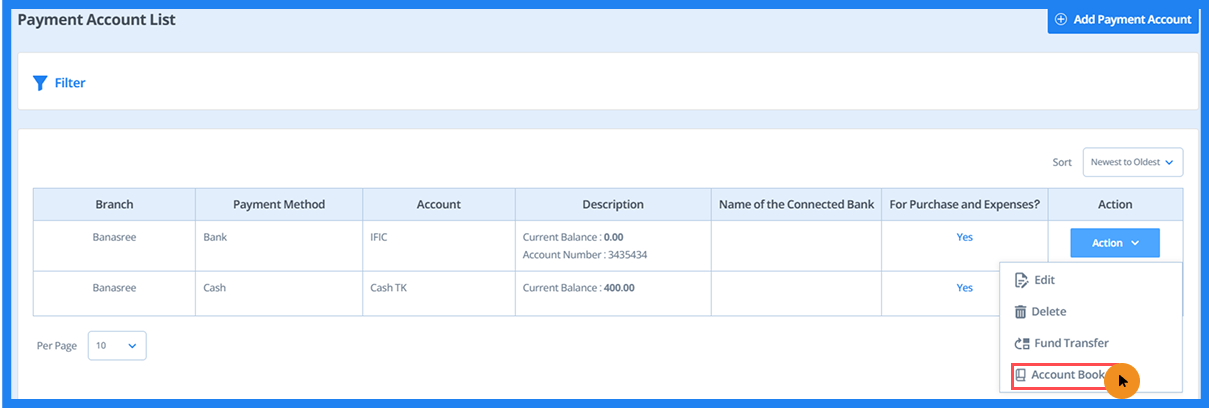Click the funnel Filter icon
The width and height of the screenshot is (1209, 408).
point(40,83)
